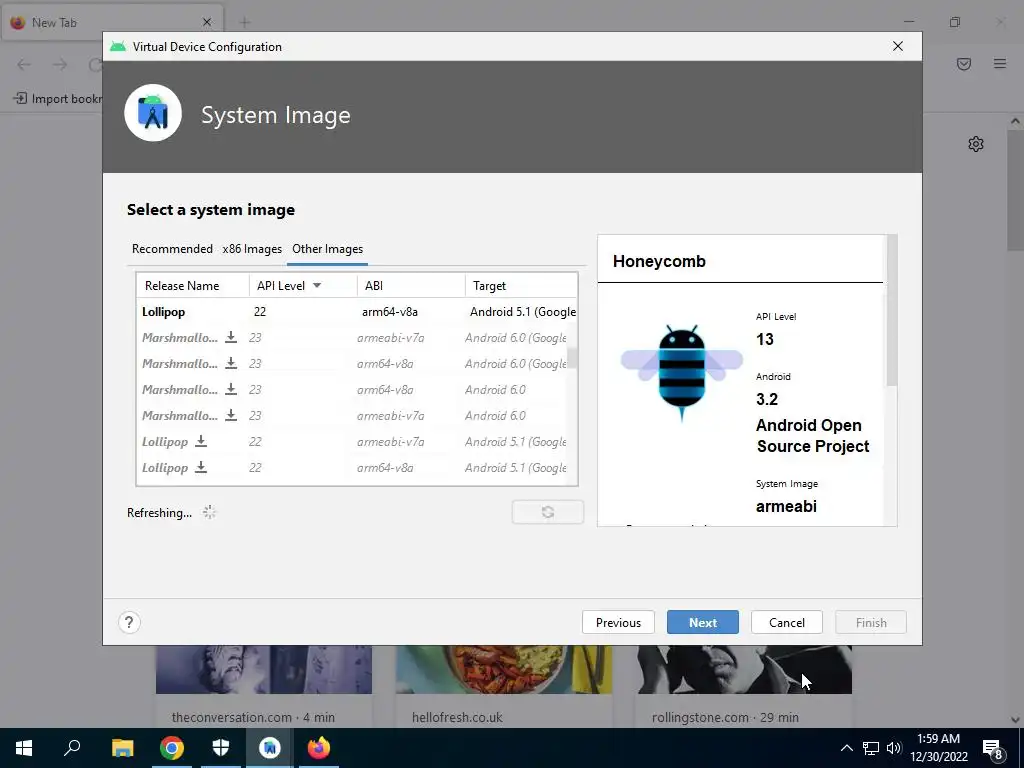Click the refresh system images button
Image resolution: width=1024 pixels, height=768 pixels.
click(547, 512)
